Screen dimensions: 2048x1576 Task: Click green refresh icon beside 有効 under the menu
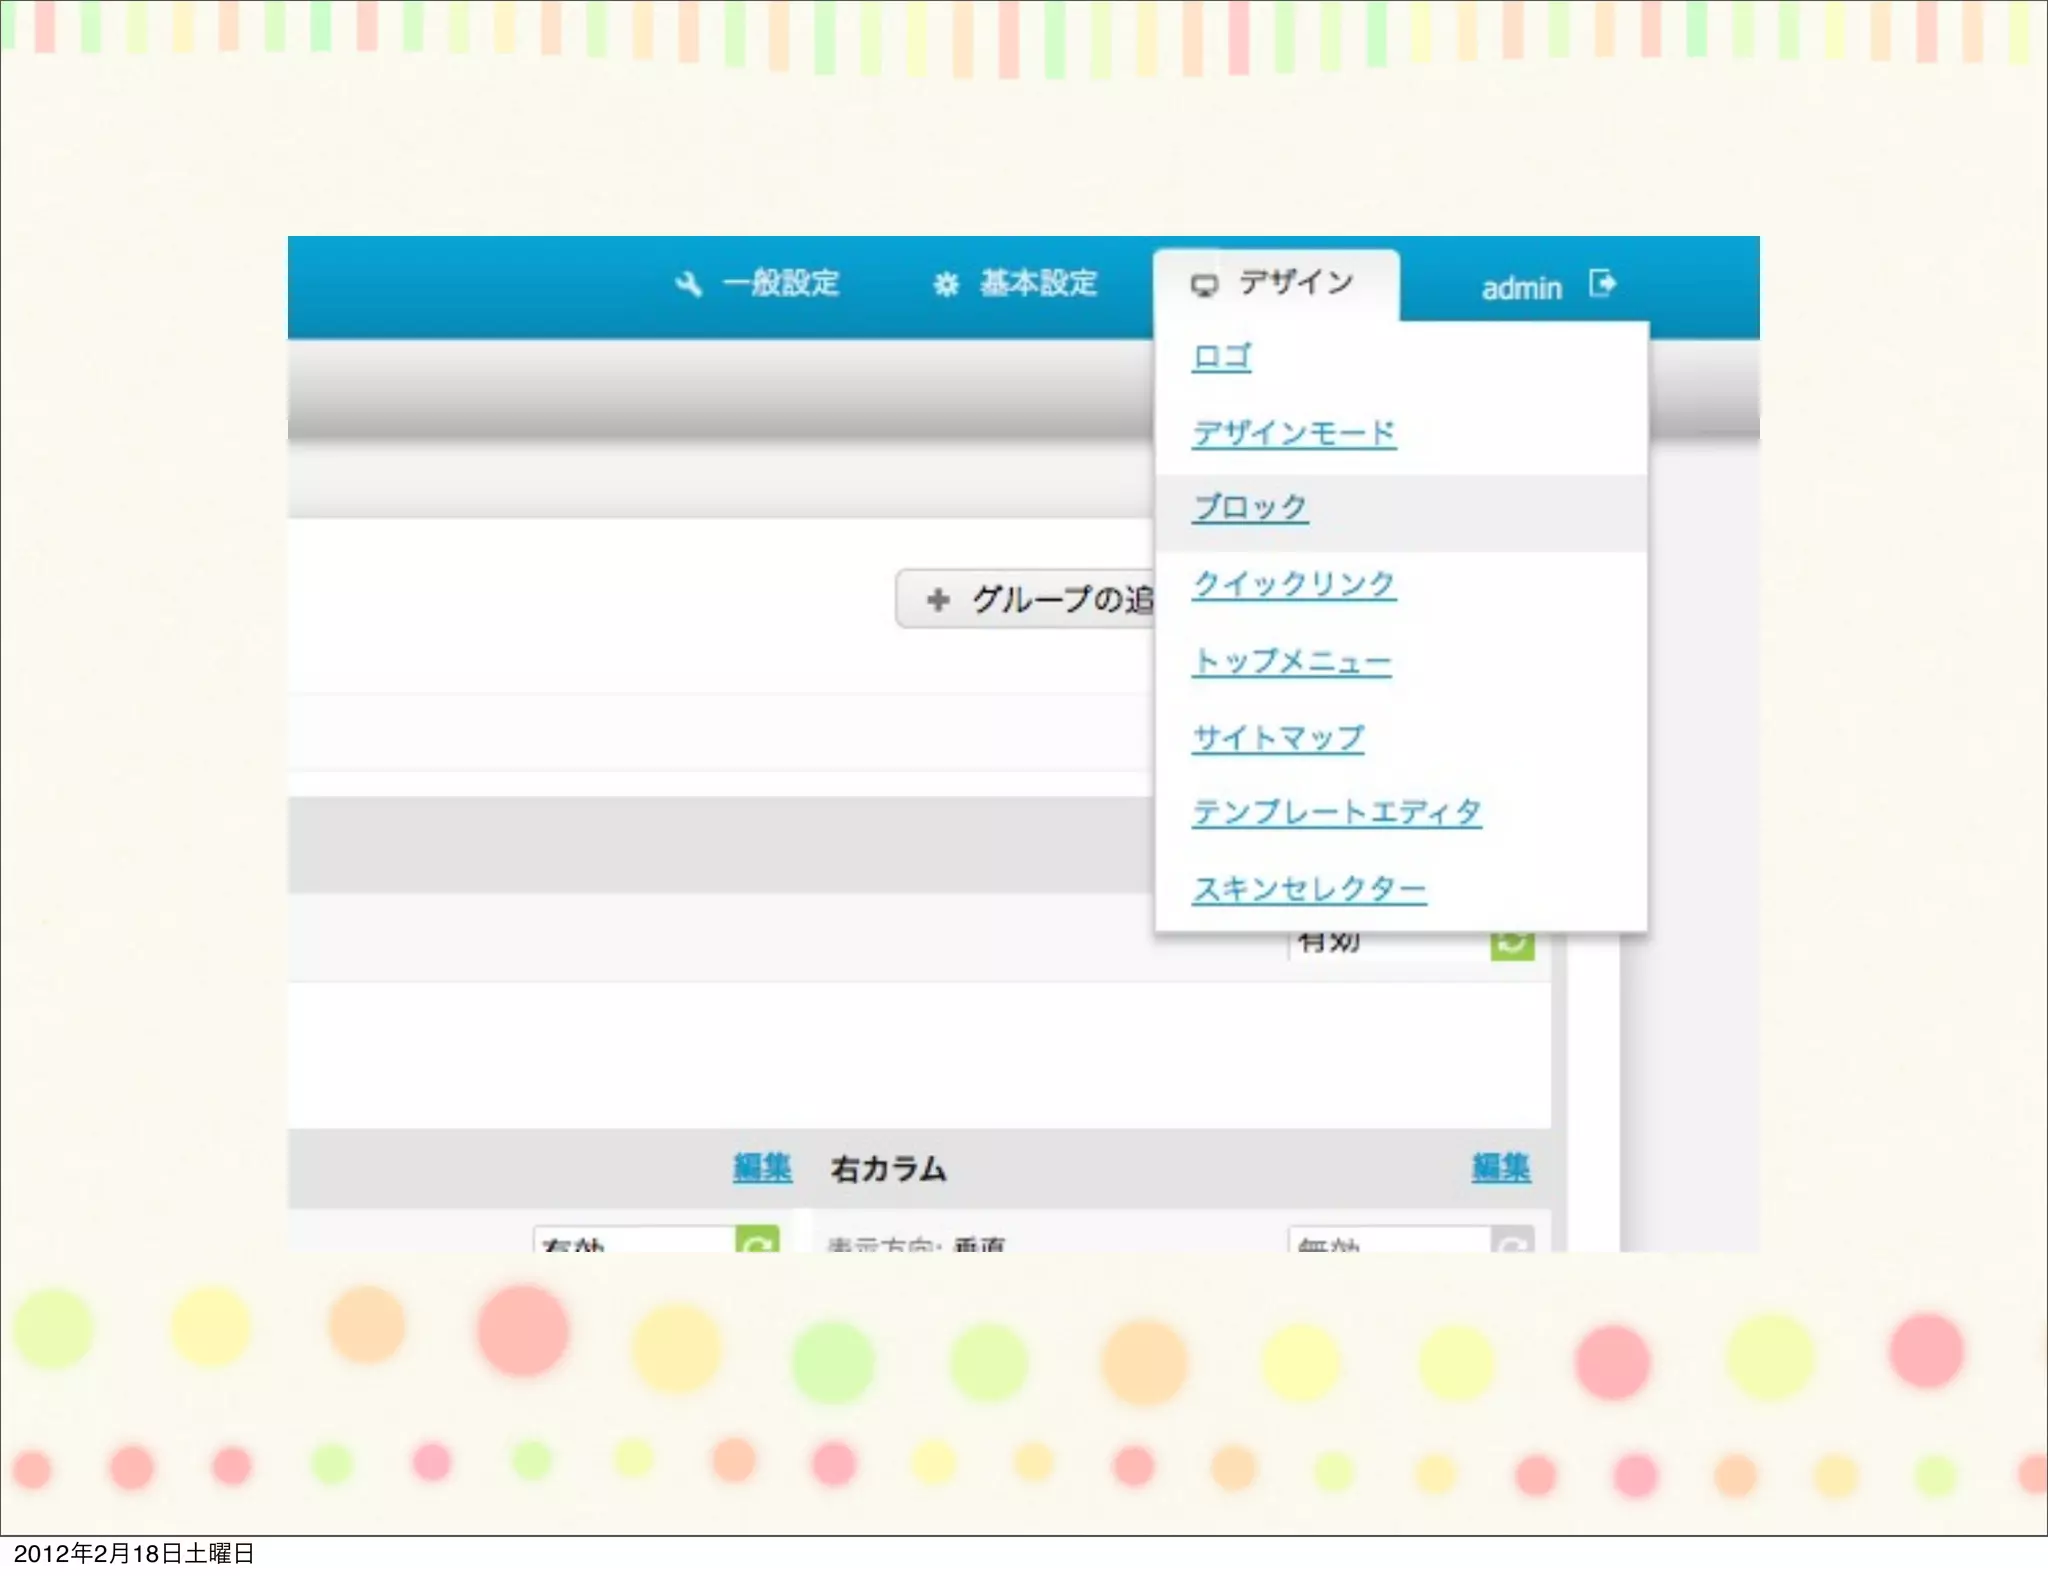pos(1512,944)
